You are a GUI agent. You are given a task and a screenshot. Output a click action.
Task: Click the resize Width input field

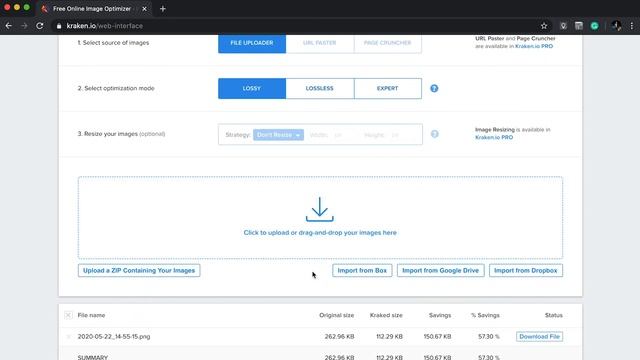(x=338, y=135)
